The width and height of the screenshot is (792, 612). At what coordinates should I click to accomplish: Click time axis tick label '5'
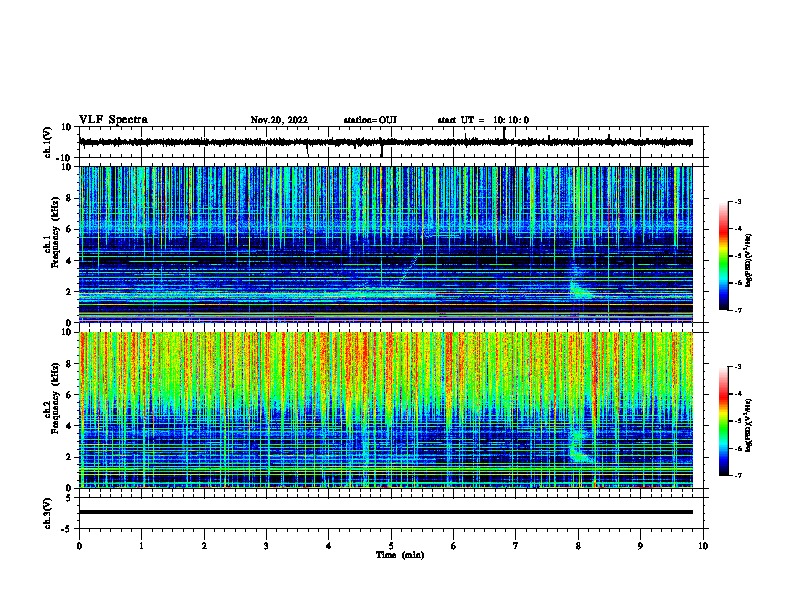pyautogui.click(x=391, y=546)
